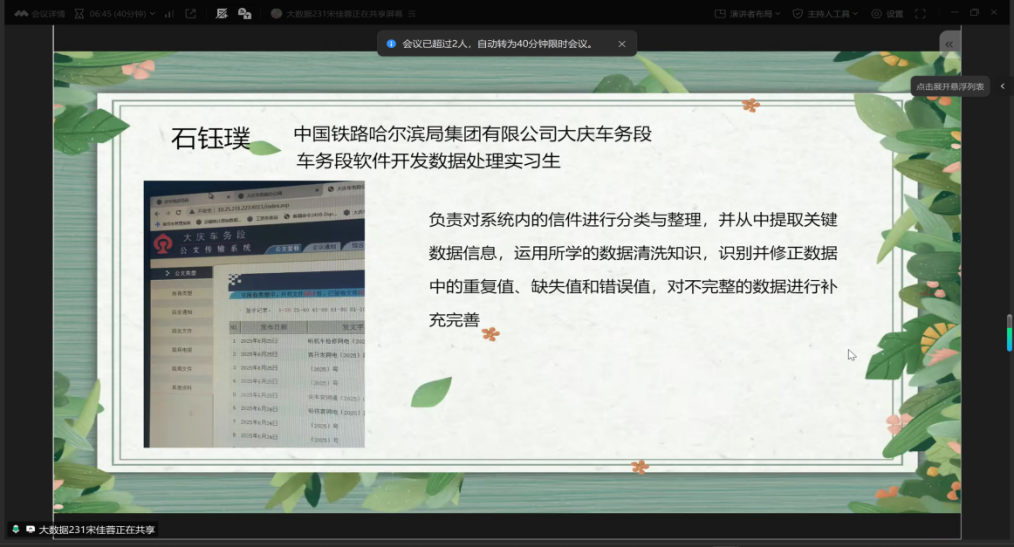Click the screen share icon beside sharer name

pyautogui.click(x=30, y=529)
